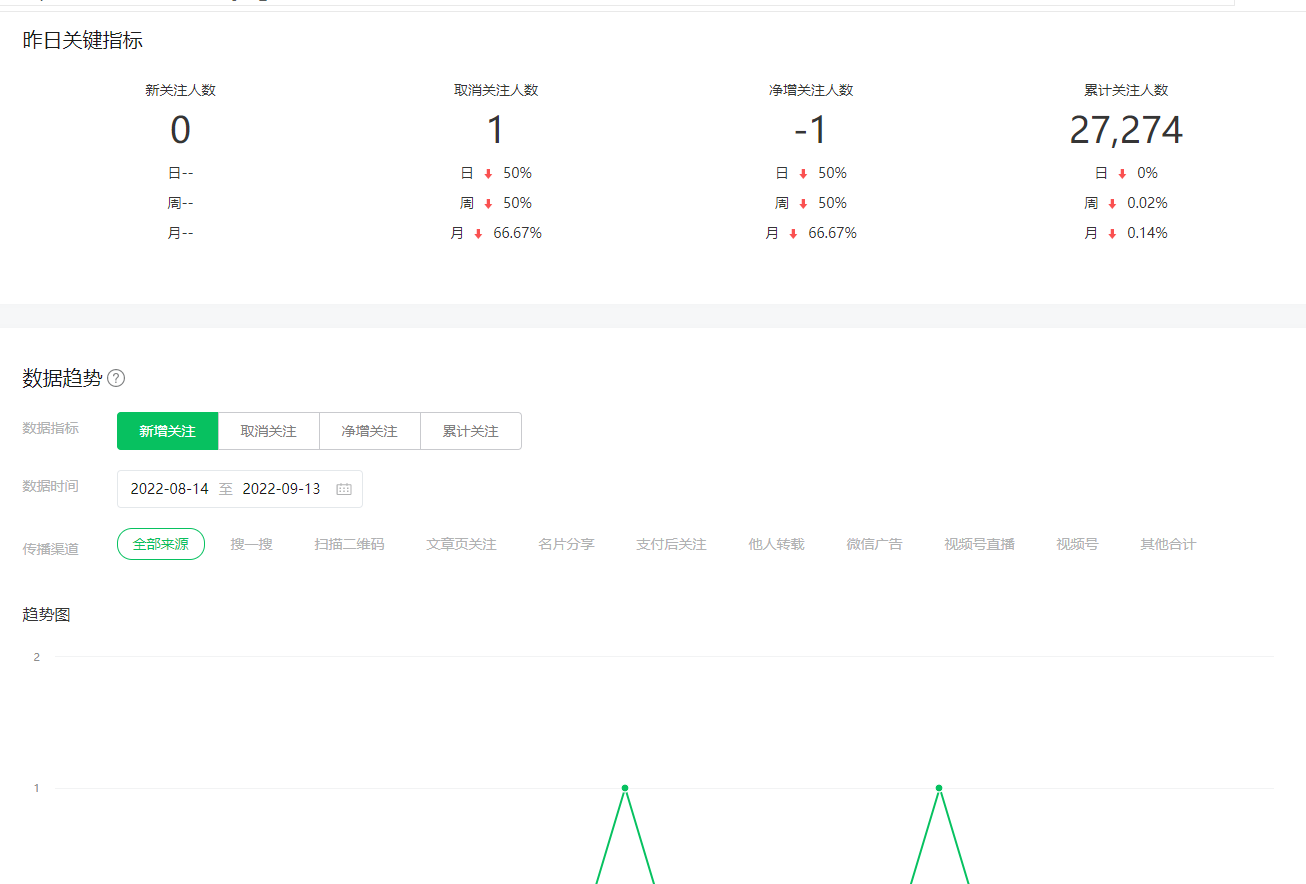Select the 新增关注 metric tab
Image resolution: width=1306 pixels, height=884 pixels.
(168, 431)
